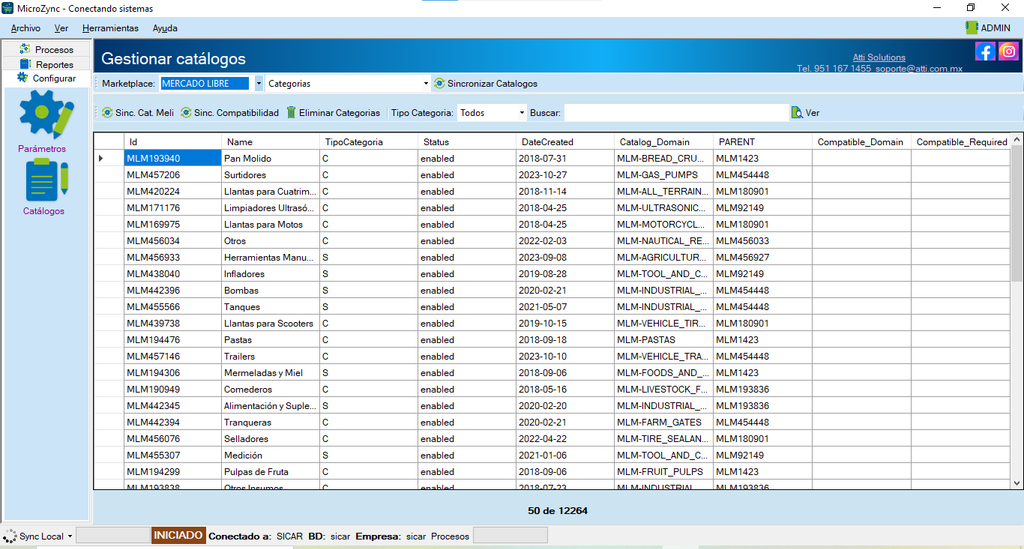
Task: Click the INICIADO status button
Action: [178, 535]
